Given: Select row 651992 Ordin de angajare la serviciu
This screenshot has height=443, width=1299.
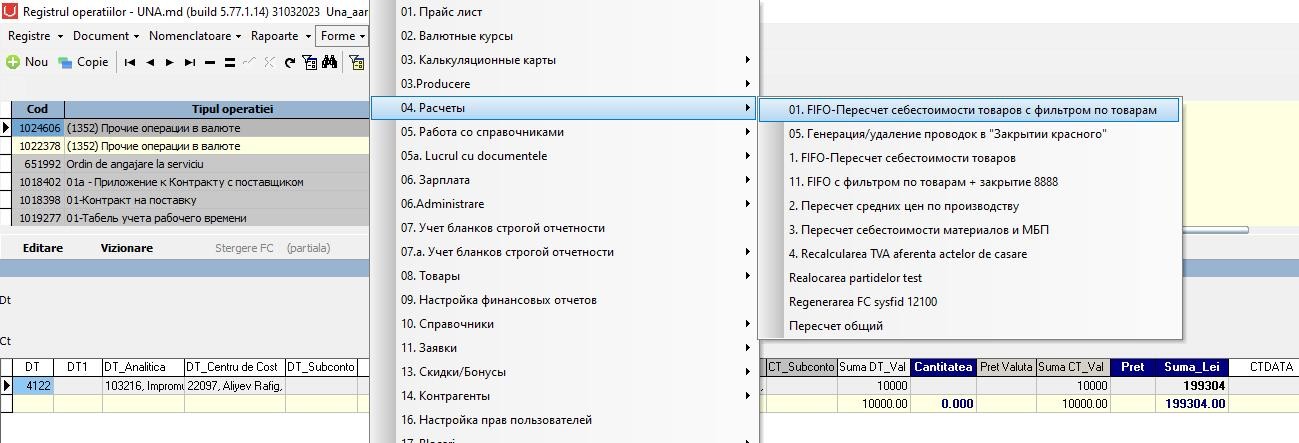Looking at the screenshot, I should click(x=190, y=164).
